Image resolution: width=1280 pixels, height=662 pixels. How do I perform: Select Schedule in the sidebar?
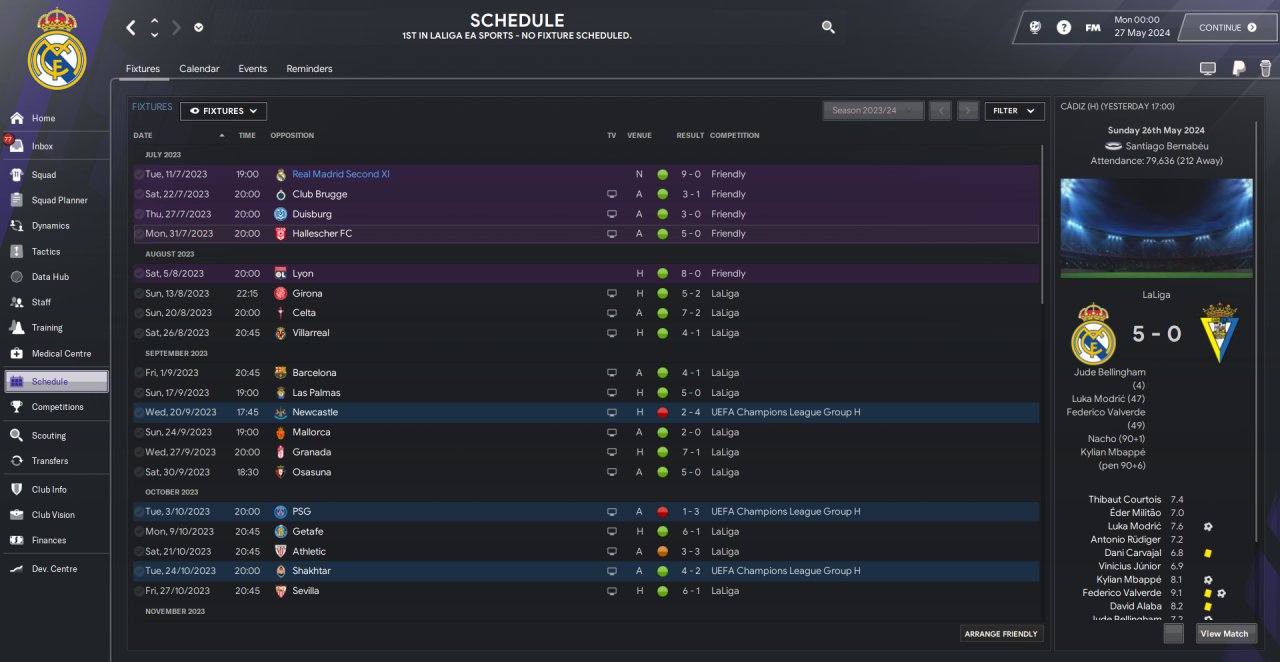click(x=56, y=381)
